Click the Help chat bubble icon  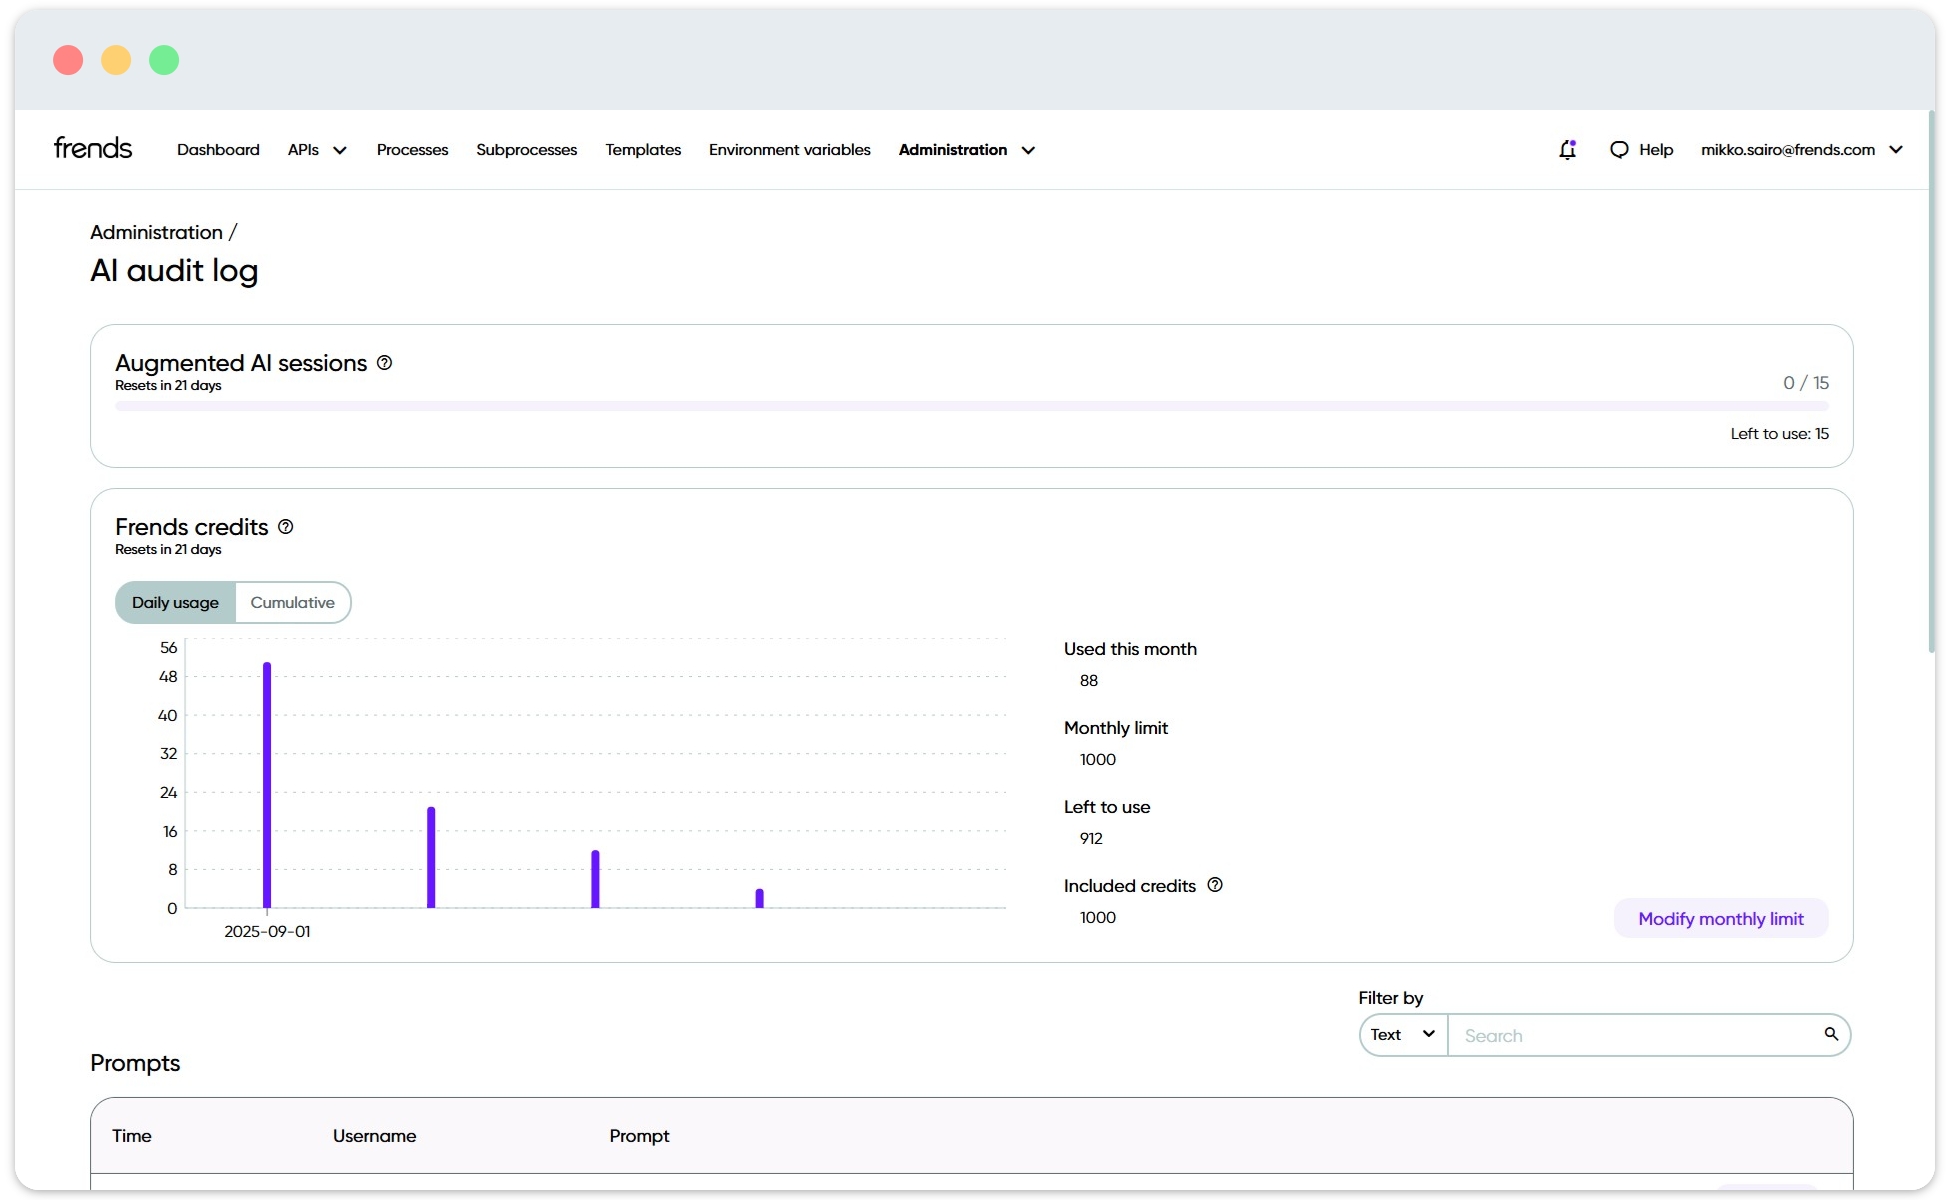(x=1619, y=150)
